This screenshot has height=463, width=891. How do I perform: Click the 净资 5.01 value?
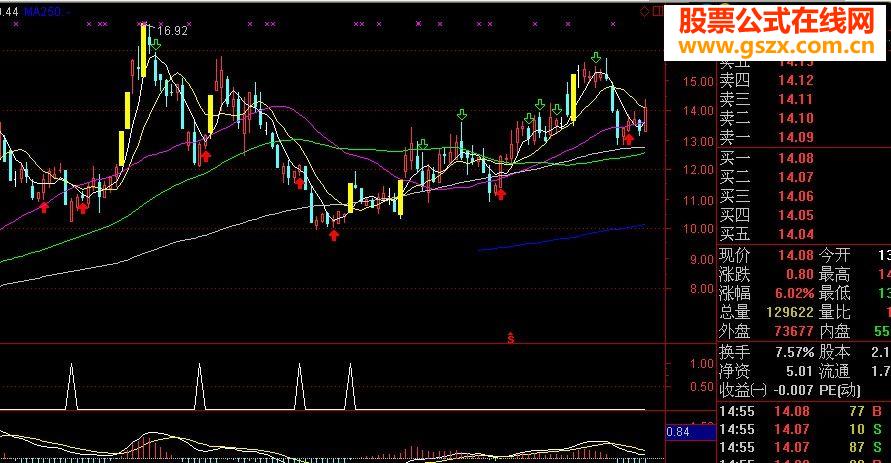pos(800,372)
